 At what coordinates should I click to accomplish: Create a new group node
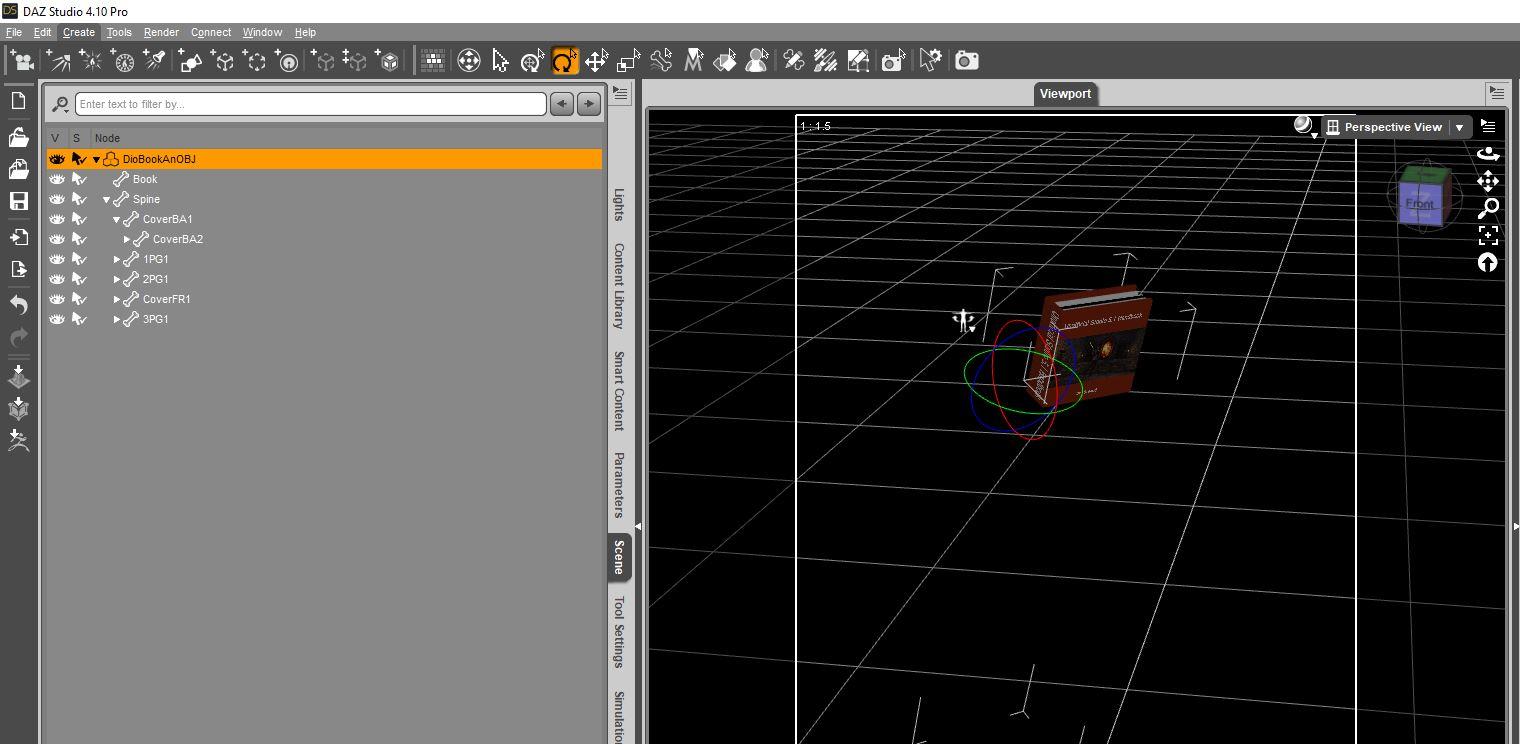(x=256, y=61)
